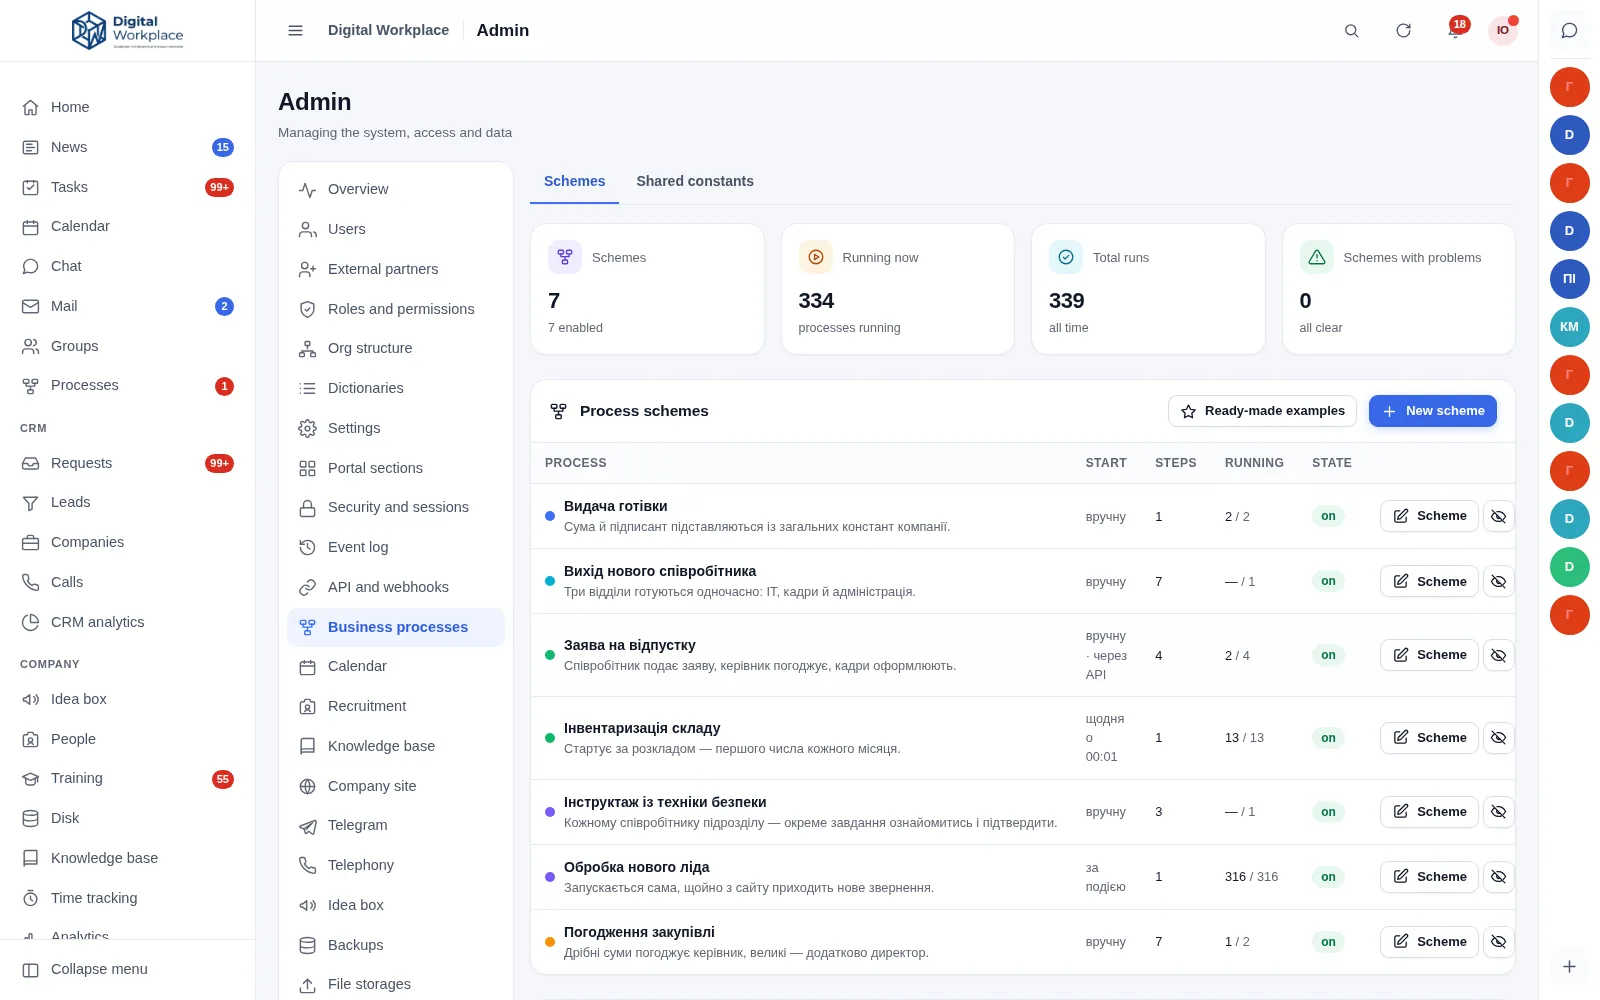1600x1000 pixels.
Task: Edit scheme for Видача готівки
Action: click(1429, 516)
